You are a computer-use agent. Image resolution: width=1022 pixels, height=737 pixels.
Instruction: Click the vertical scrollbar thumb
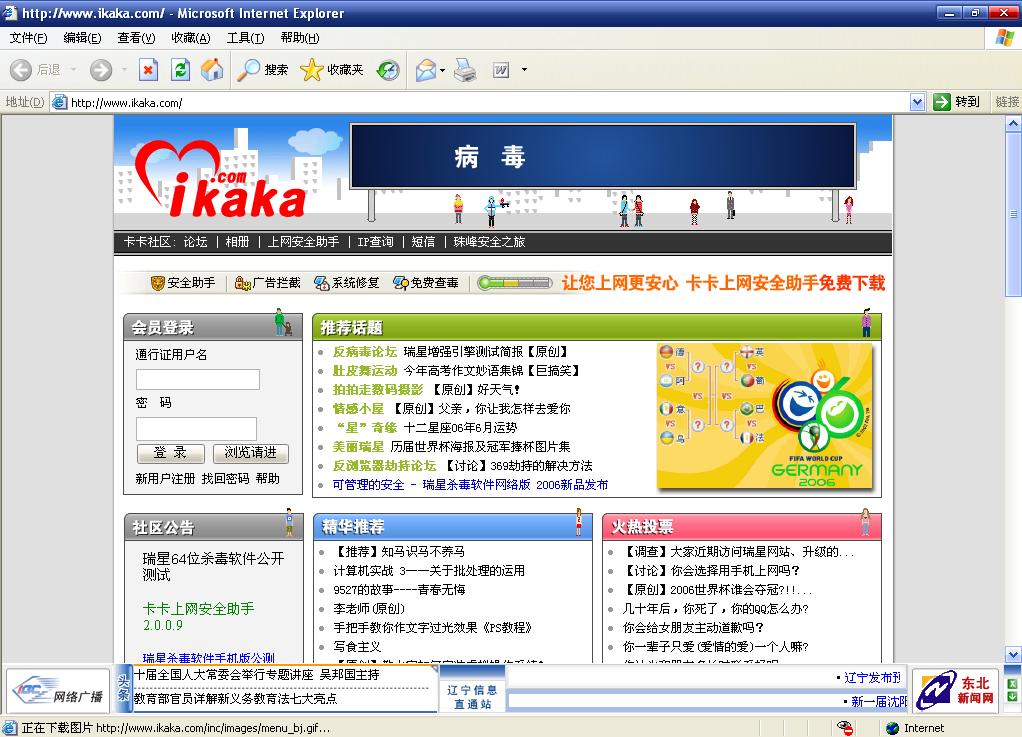coord(1014,214)
